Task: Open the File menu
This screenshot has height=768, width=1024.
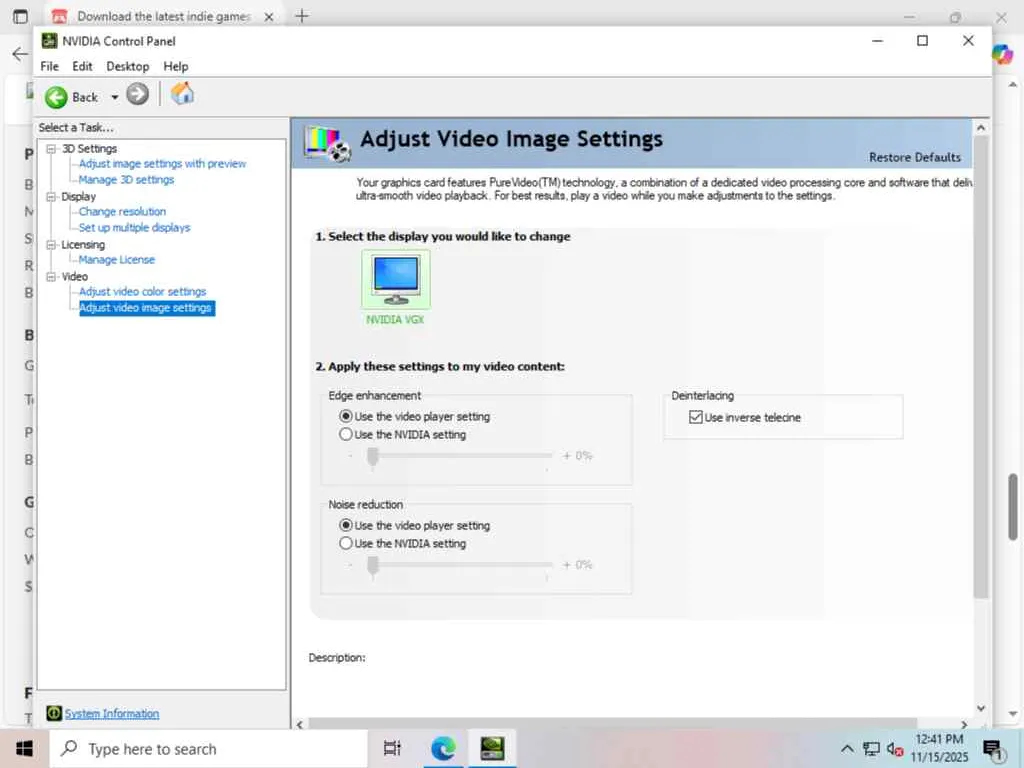Action: (x=50, y=66)
